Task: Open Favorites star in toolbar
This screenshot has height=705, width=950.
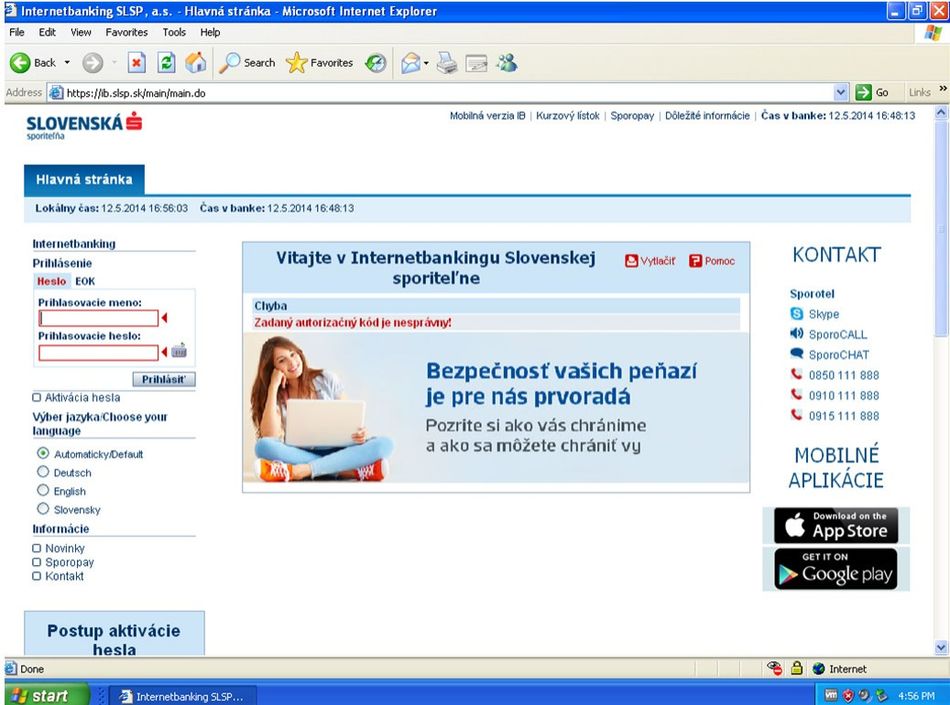Action: [x=296, y=62]
